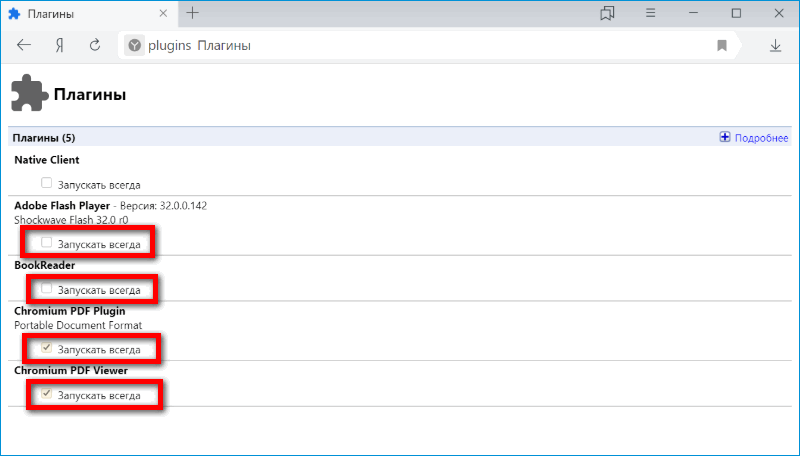This screenshot has width=800, height=456.
Task: Enable always run for Native Client
Action: (47, 184)
